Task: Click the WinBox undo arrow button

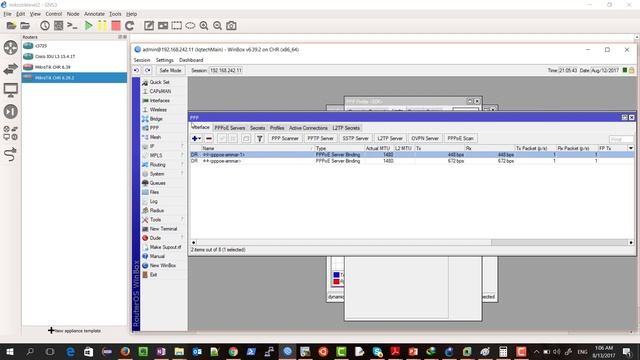Action: [136, 70]
